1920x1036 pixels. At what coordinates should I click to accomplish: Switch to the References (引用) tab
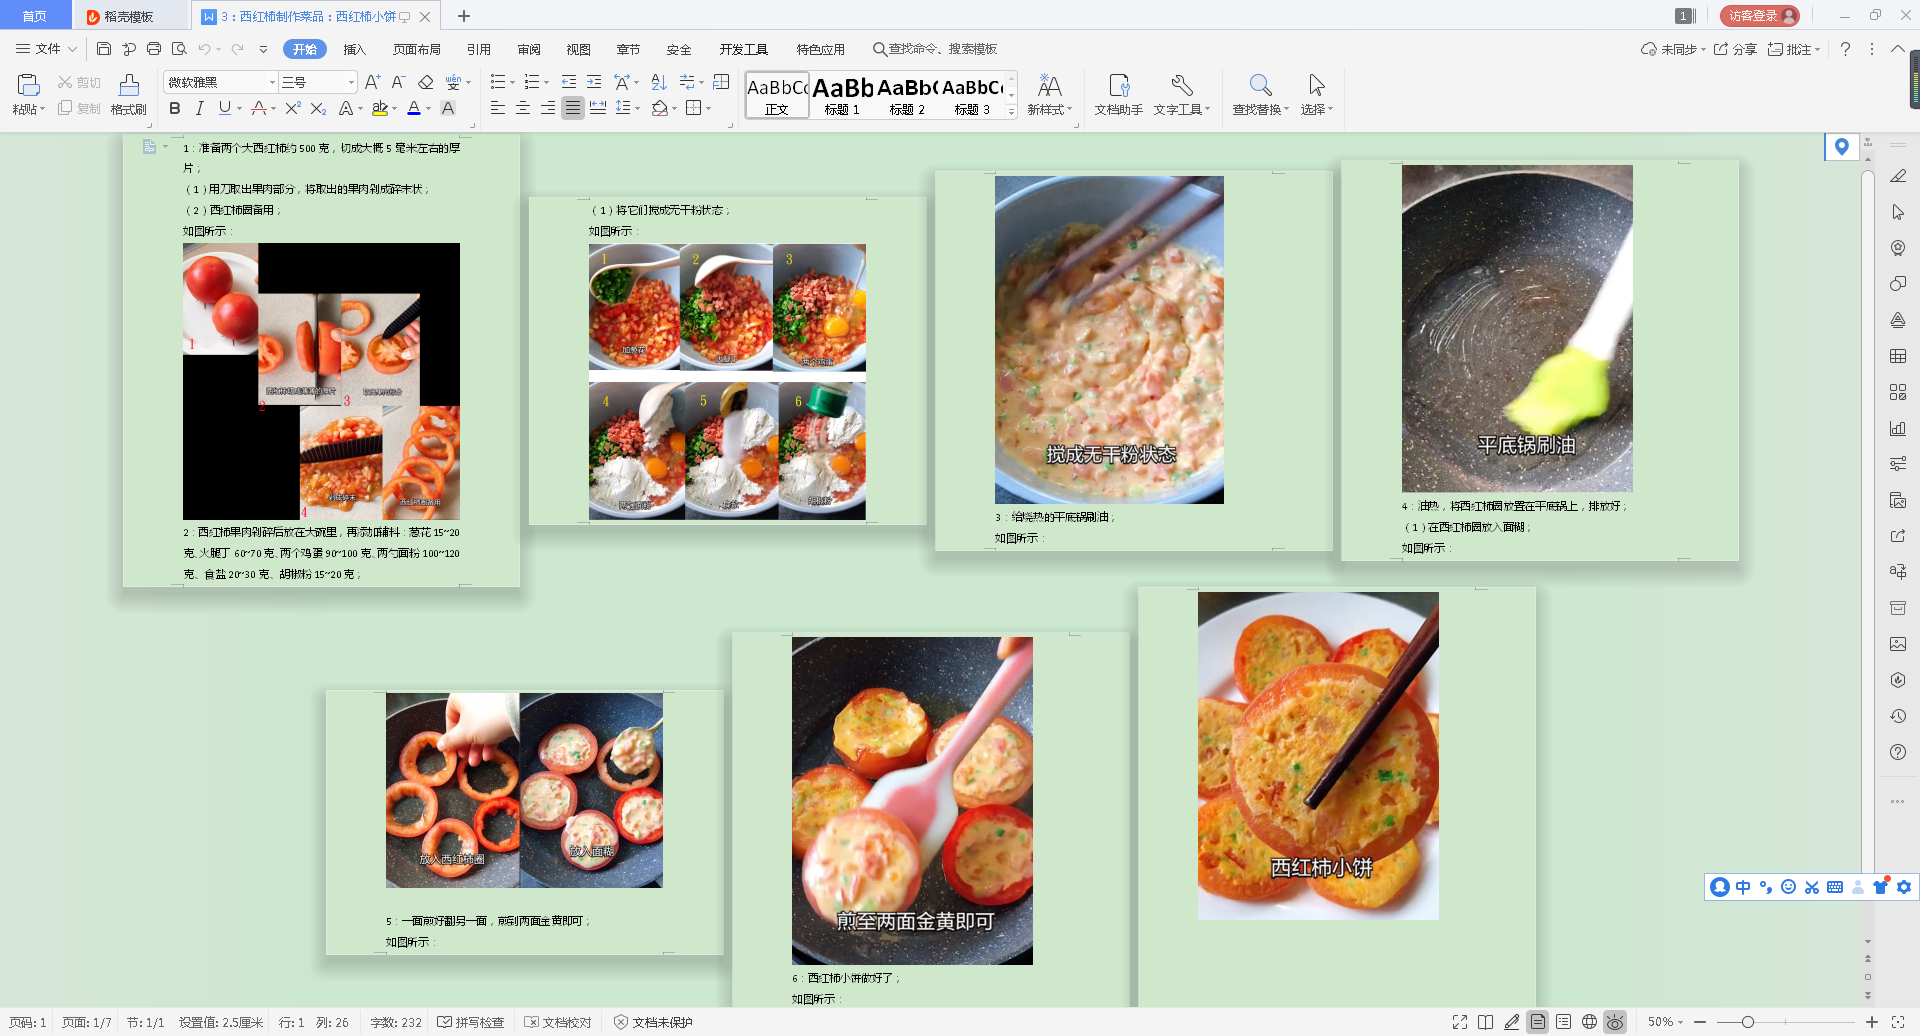(x=479, y=49)
